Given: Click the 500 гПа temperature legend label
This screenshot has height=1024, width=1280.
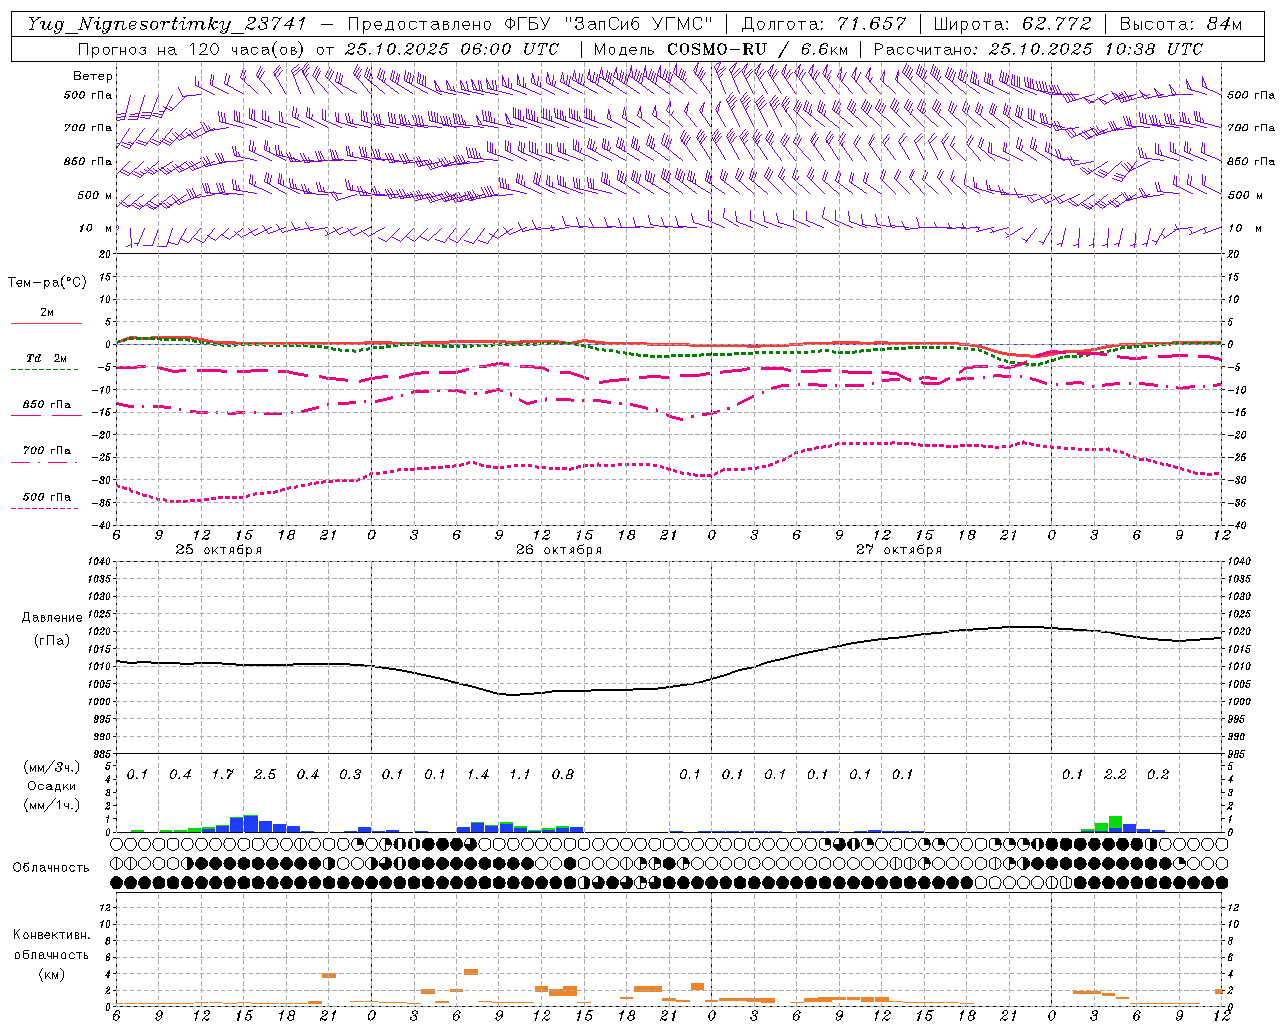Looking at the screenshot, I should (x=47, y=497).
